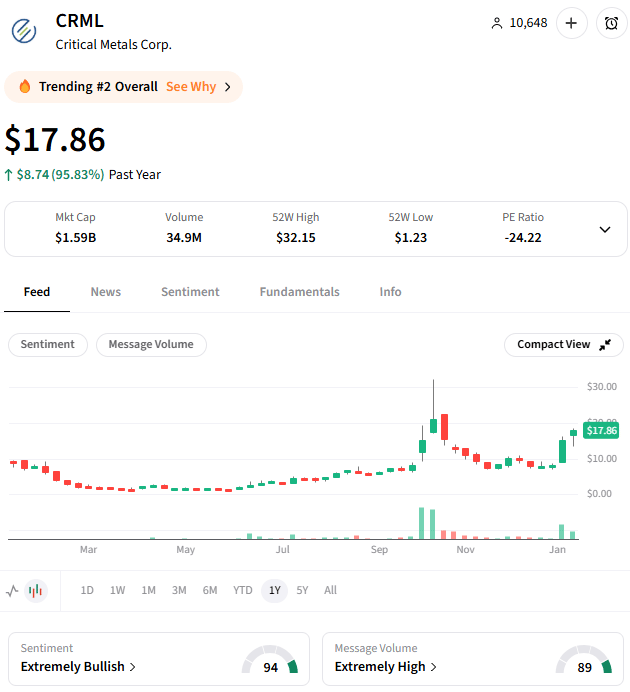Click the Sentiment gauge showing 94
The height and width of the screenshot is (692, 630).
(x=270, y=660)
